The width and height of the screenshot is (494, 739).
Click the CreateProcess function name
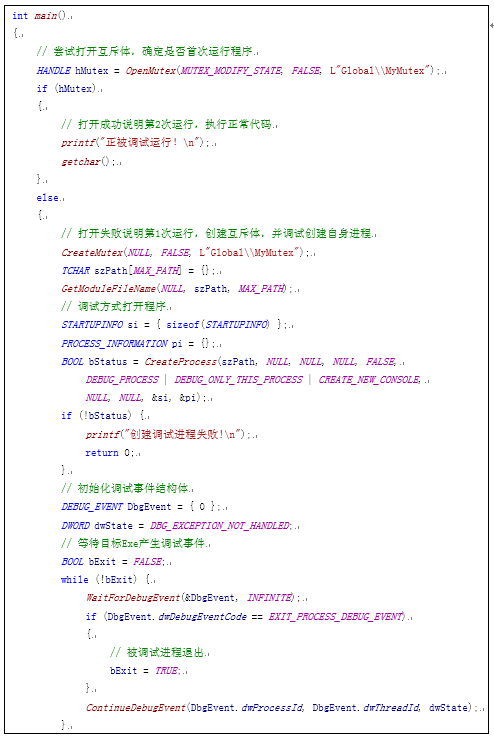point(180,361)
